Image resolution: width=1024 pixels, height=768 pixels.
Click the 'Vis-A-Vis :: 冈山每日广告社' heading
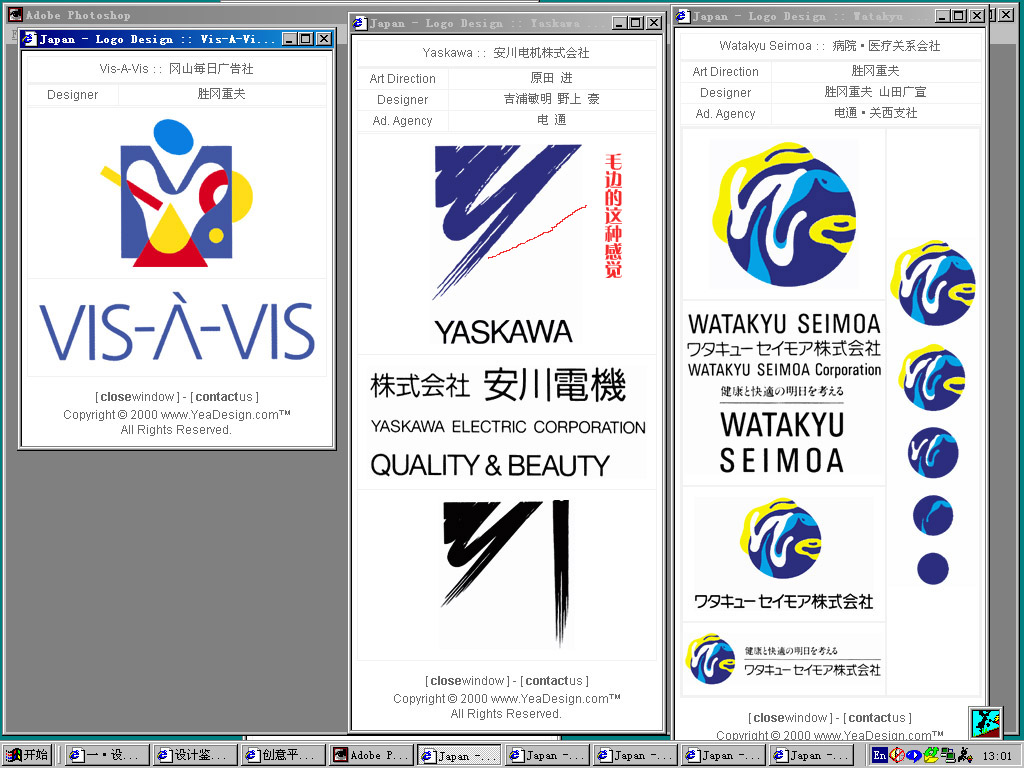[x=176, y=69]
